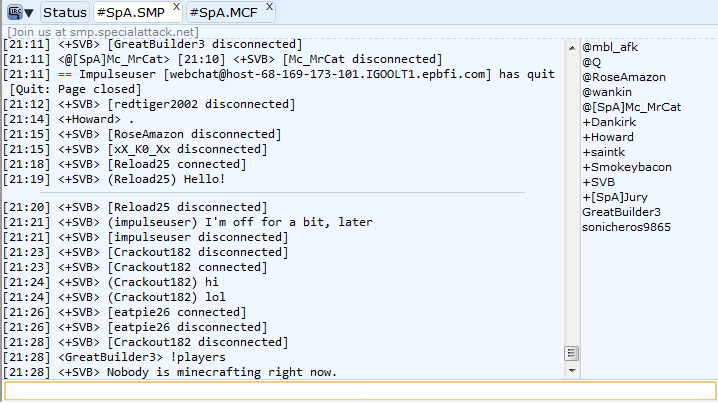The height and width of the screenshot is (405, 718).
Task: Switch to the #SpA.MCF channel tab
Action: point(224,12)
